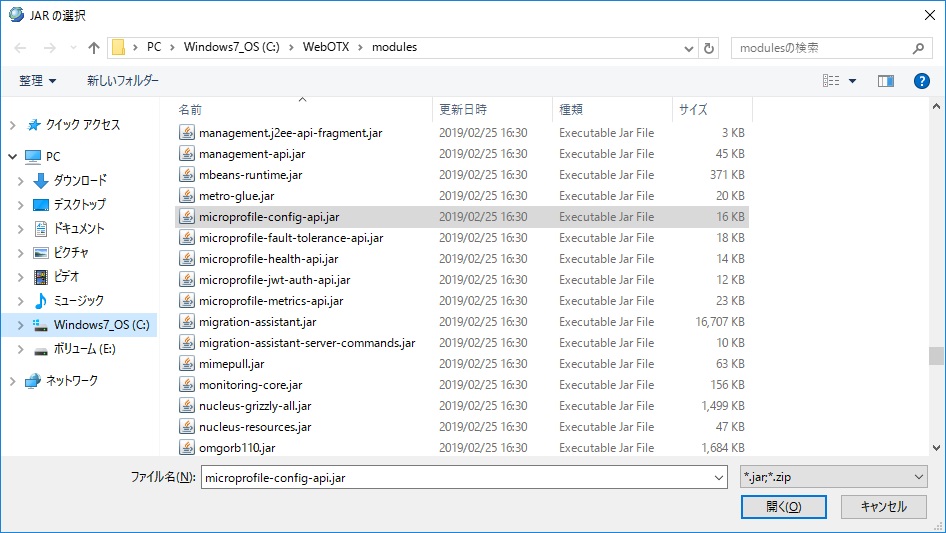Select the migration-assistant.jar file
The width and height of the screenshot is (946, 533).
click(258, 322)
